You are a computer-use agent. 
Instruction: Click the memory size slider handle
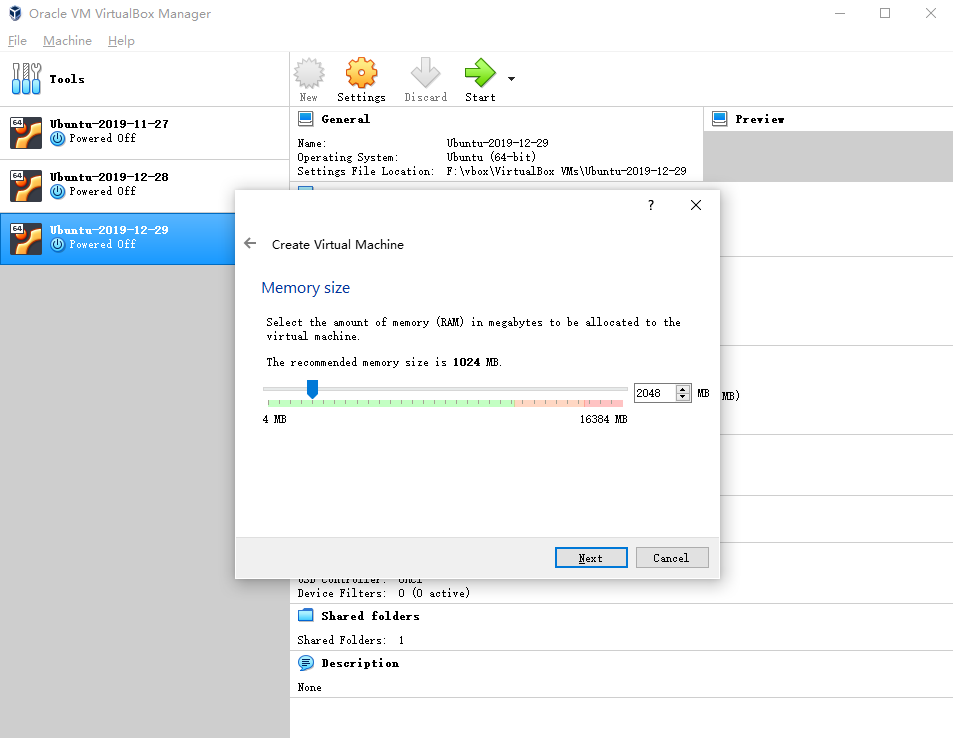pyautogui.click(x=312, y=389)
